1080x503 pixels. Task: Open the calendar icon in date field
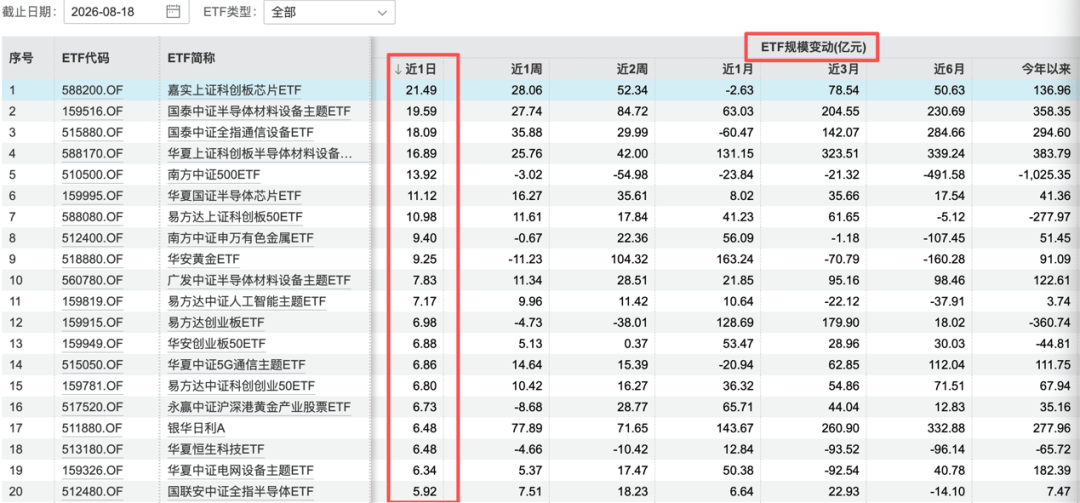pyautogui.click(x=174, y=11)
